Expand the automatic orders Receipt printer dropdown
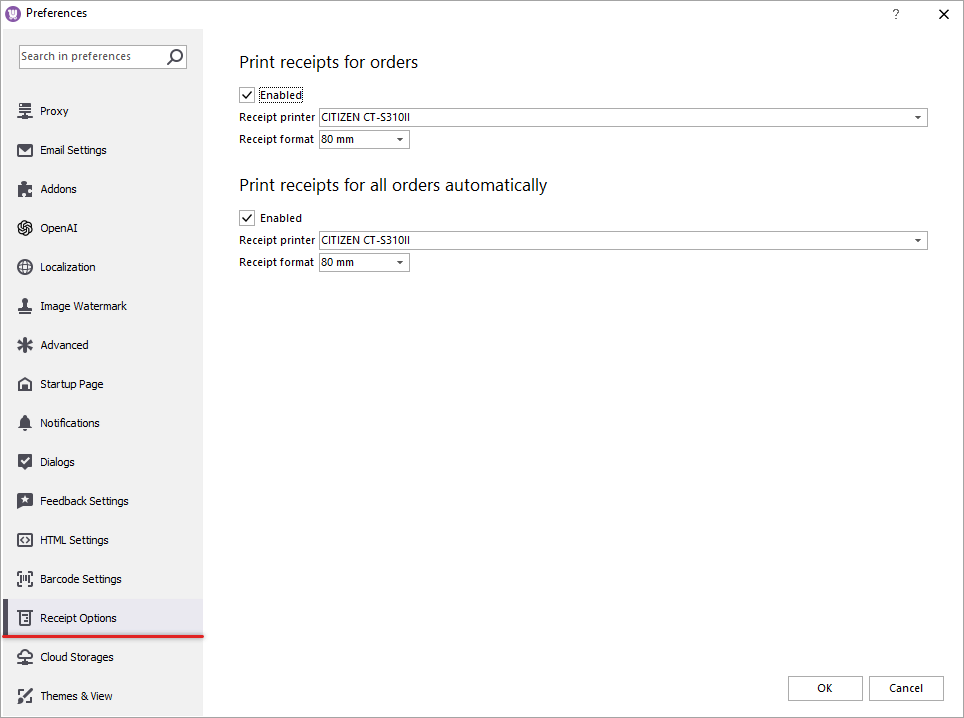 point(917,241)
